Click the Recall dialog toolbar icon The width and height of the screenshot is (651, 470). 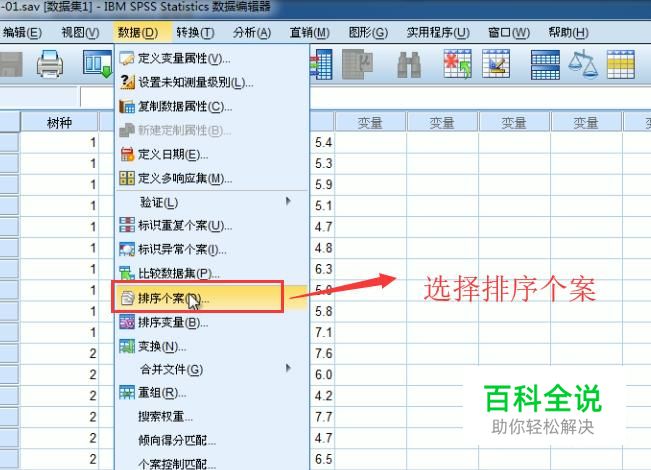click(x=98, y=64)
